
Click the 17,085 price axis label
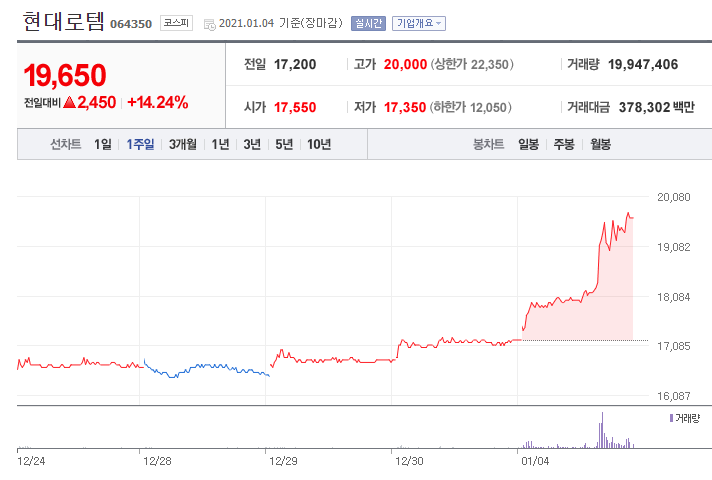pyautogui.click(x=673, y=346)
